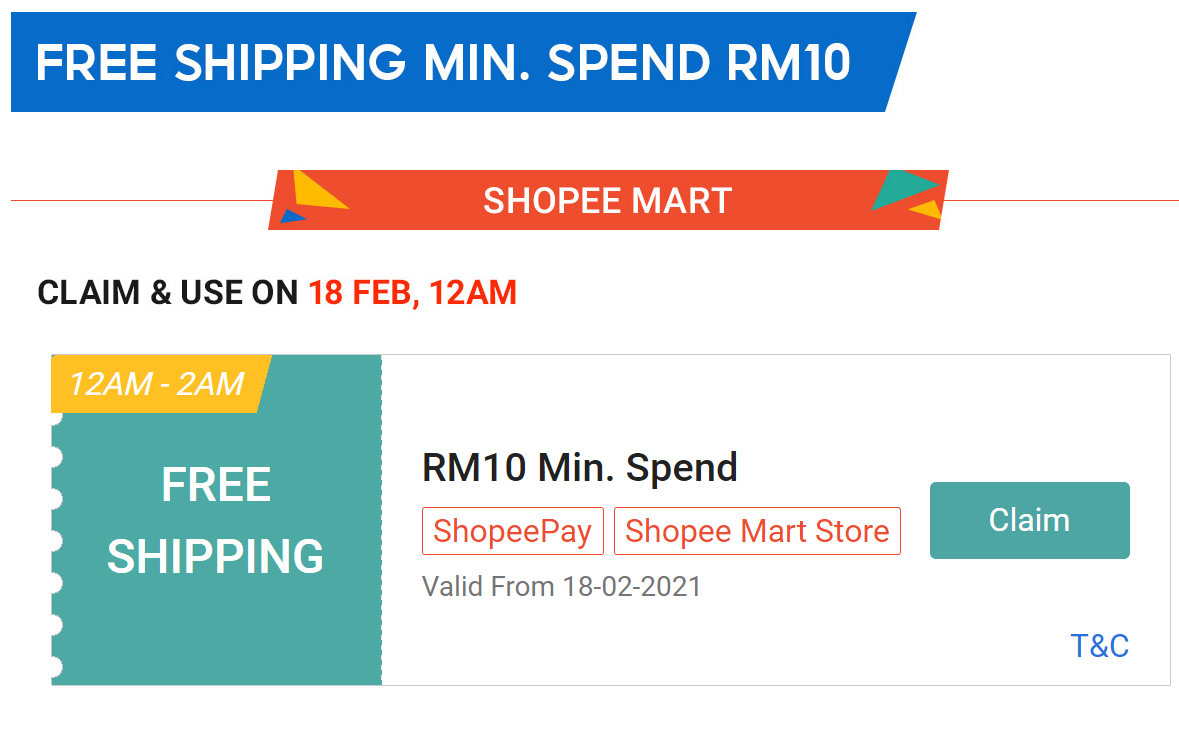Select the ShopeePay tag

pos(512,531)
